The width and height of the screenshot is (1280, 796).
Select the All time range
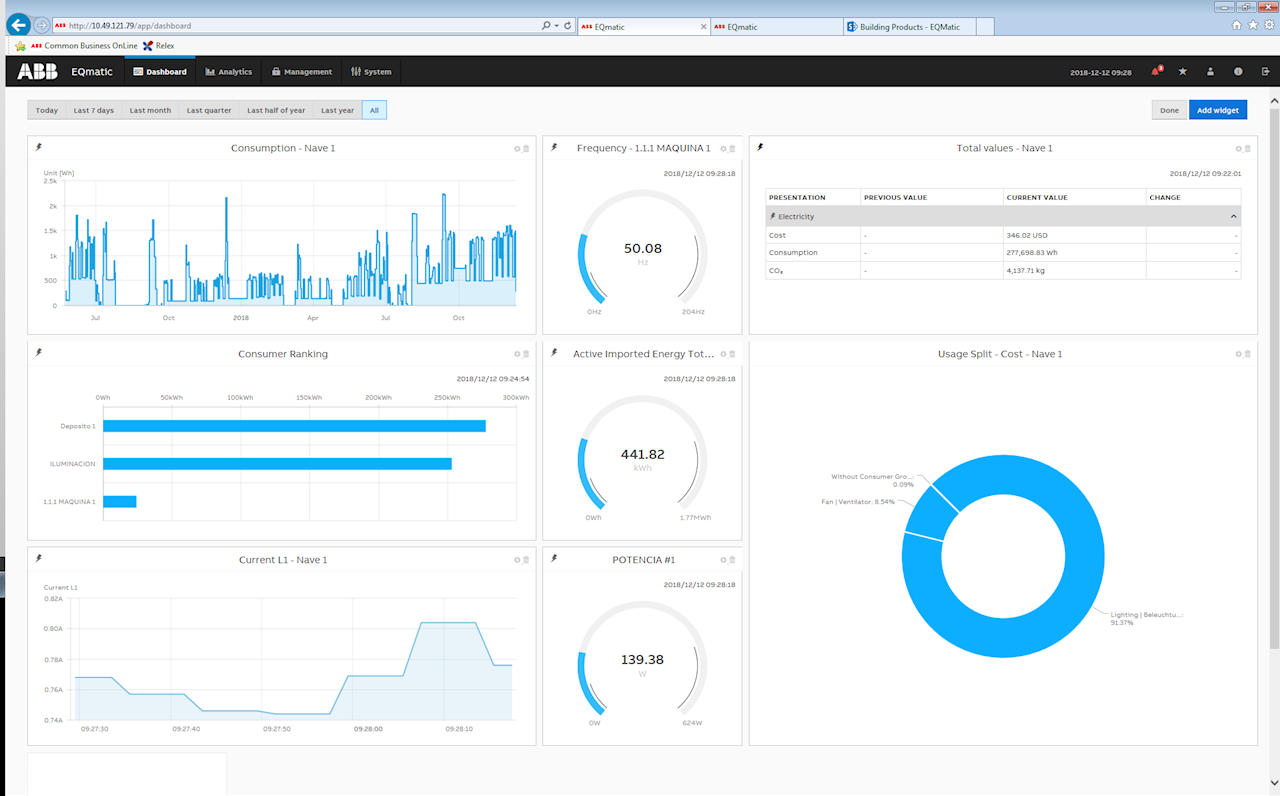click(374, 110)
